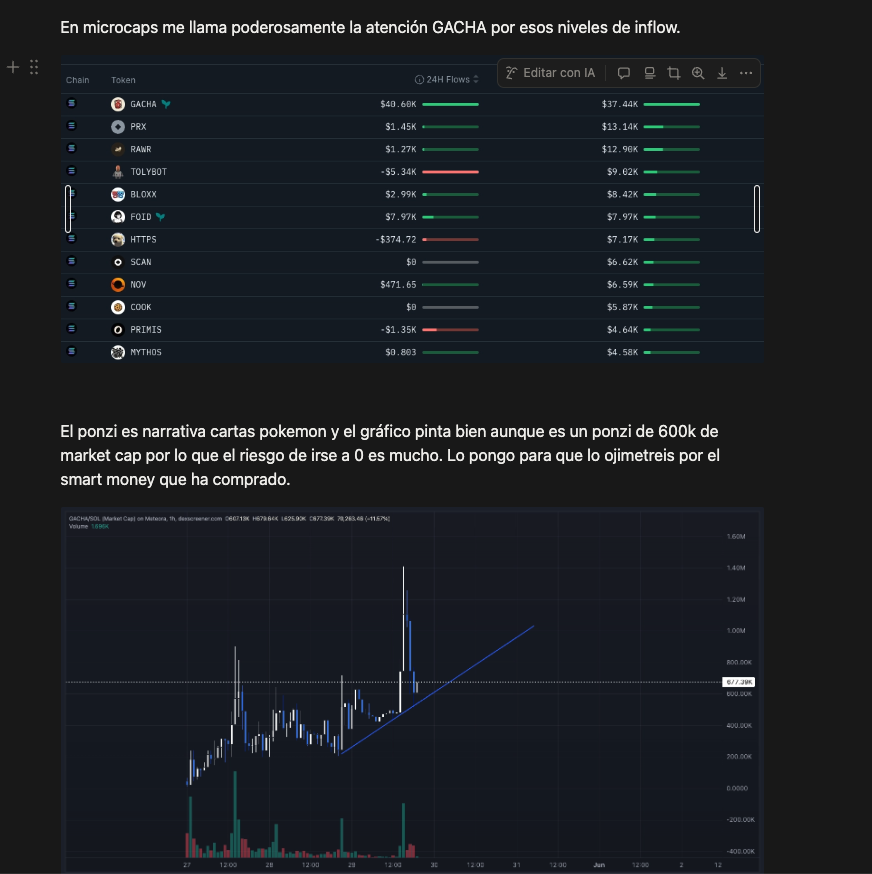This screenshot has height=874, width=872.
Task: Click the HTTPS token logo
Action: pos(118,240)
